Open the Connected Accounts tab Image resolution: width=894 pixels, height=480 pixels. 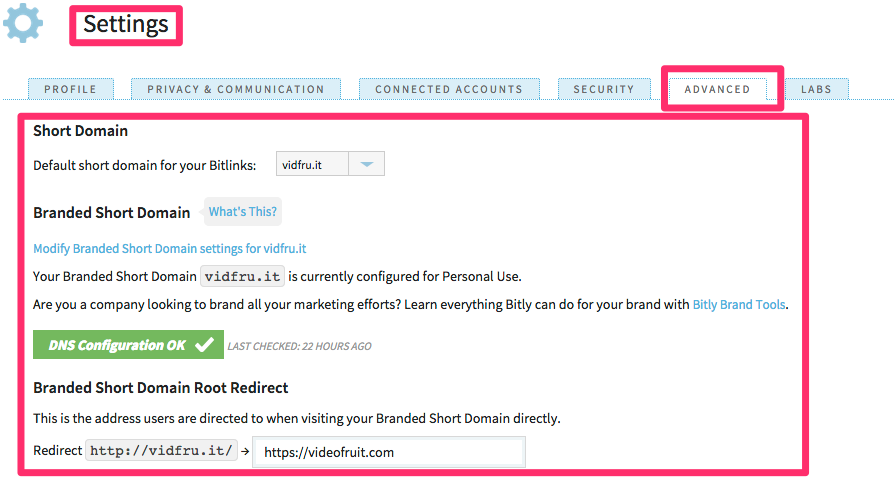(449, 89)
